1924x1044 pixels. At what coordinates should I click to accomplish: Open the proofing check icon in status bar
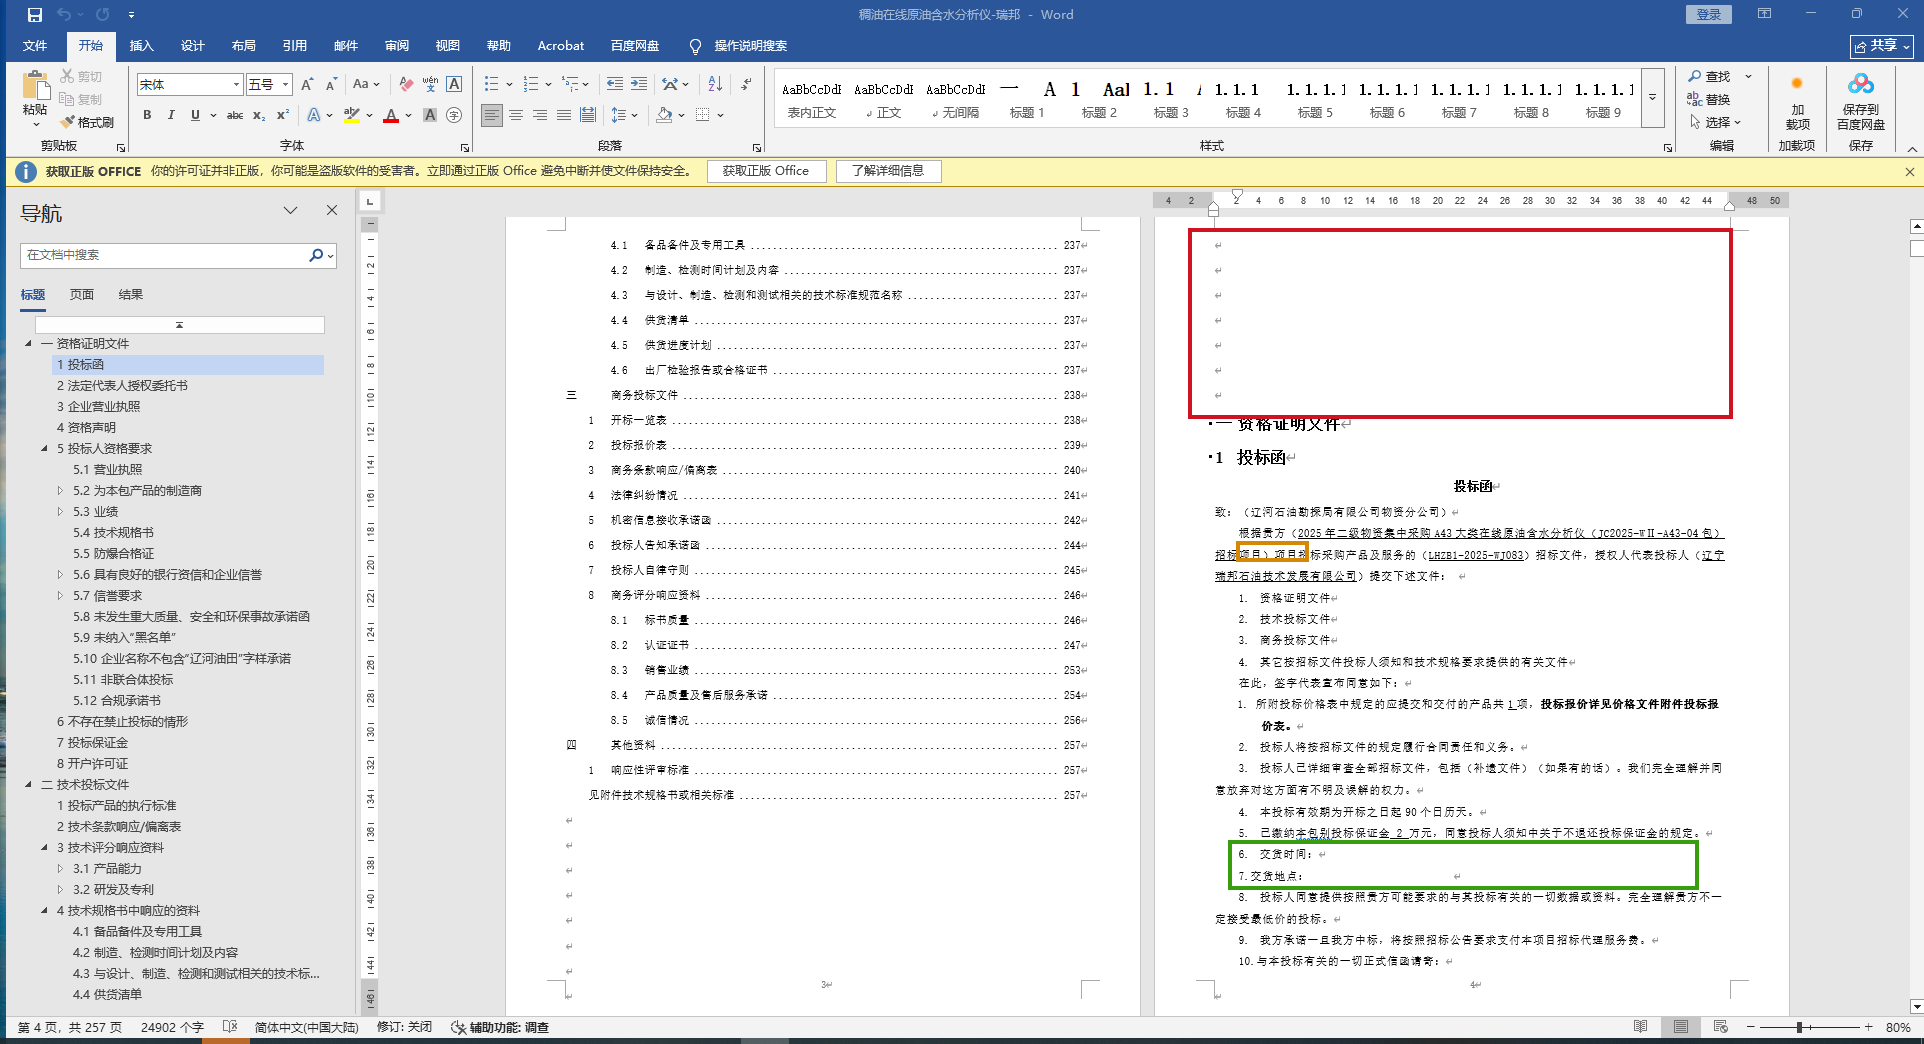point(230,1027)
